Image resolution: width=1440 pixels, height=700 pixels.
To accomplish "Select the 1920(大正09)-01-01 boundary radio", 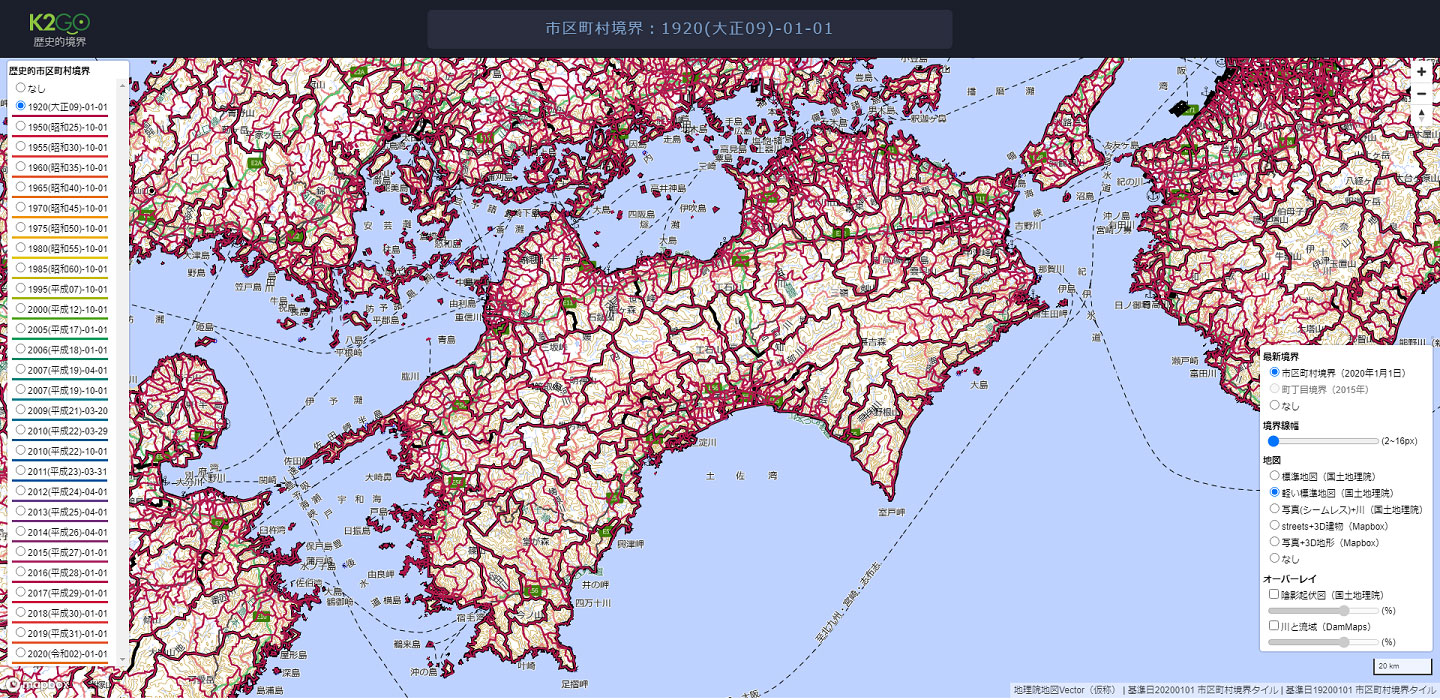I will click(x=21, y=106).
